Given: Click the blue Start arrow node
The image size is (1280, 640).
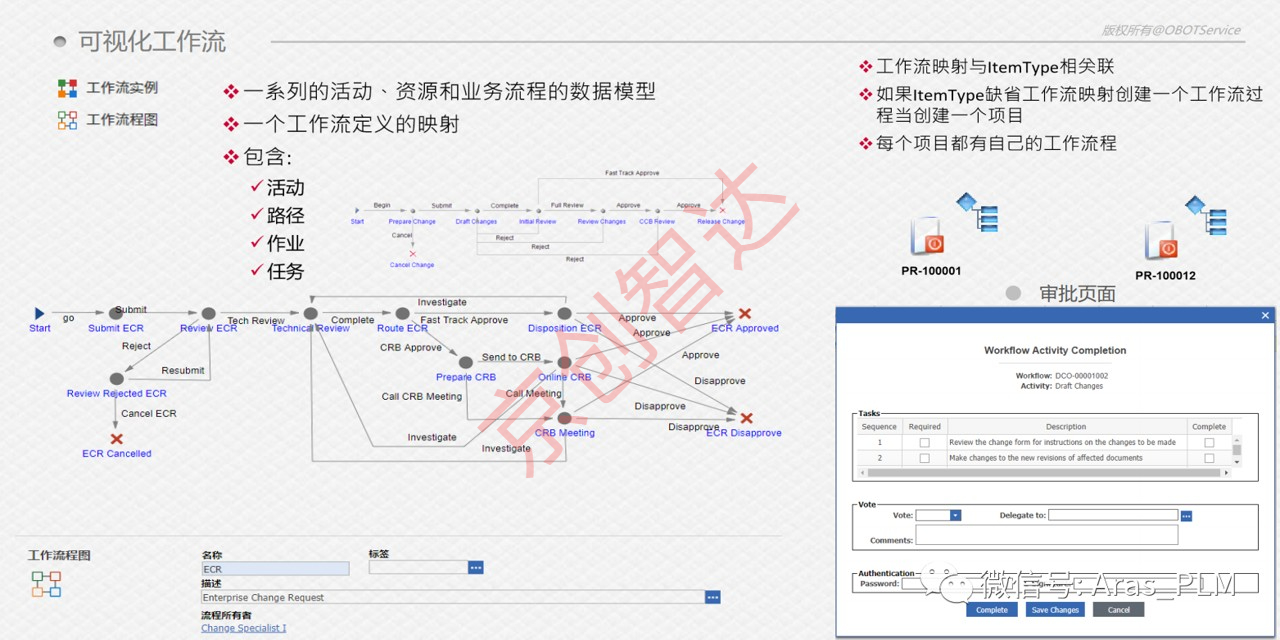Looking at the screenshot, I should point(39,314).
